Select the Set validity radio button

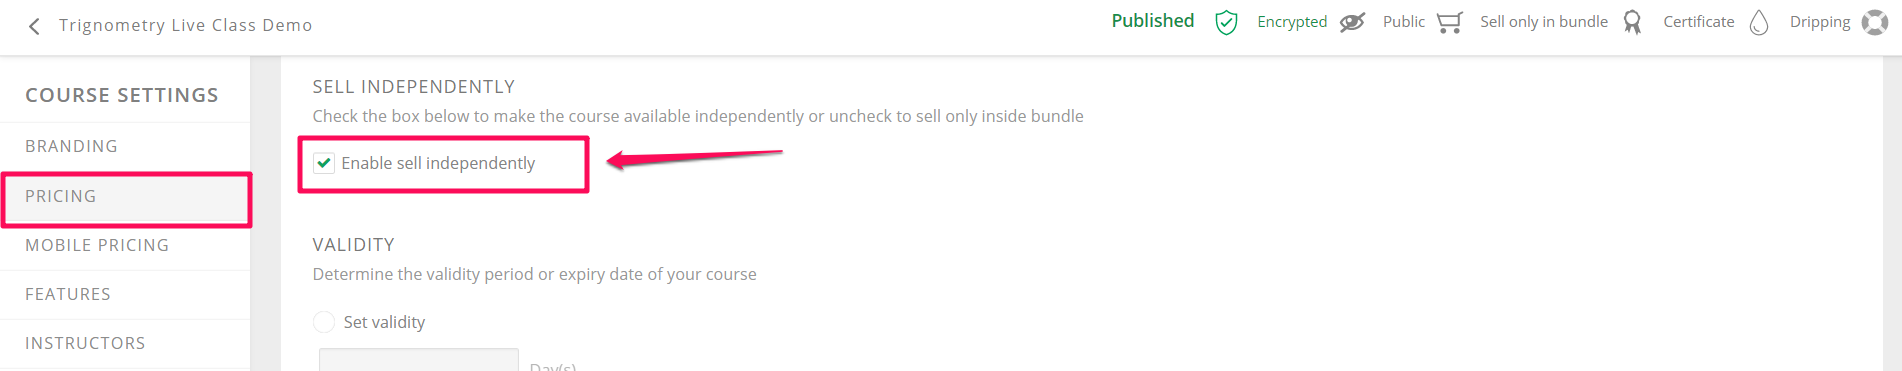(x=324, y=322)
